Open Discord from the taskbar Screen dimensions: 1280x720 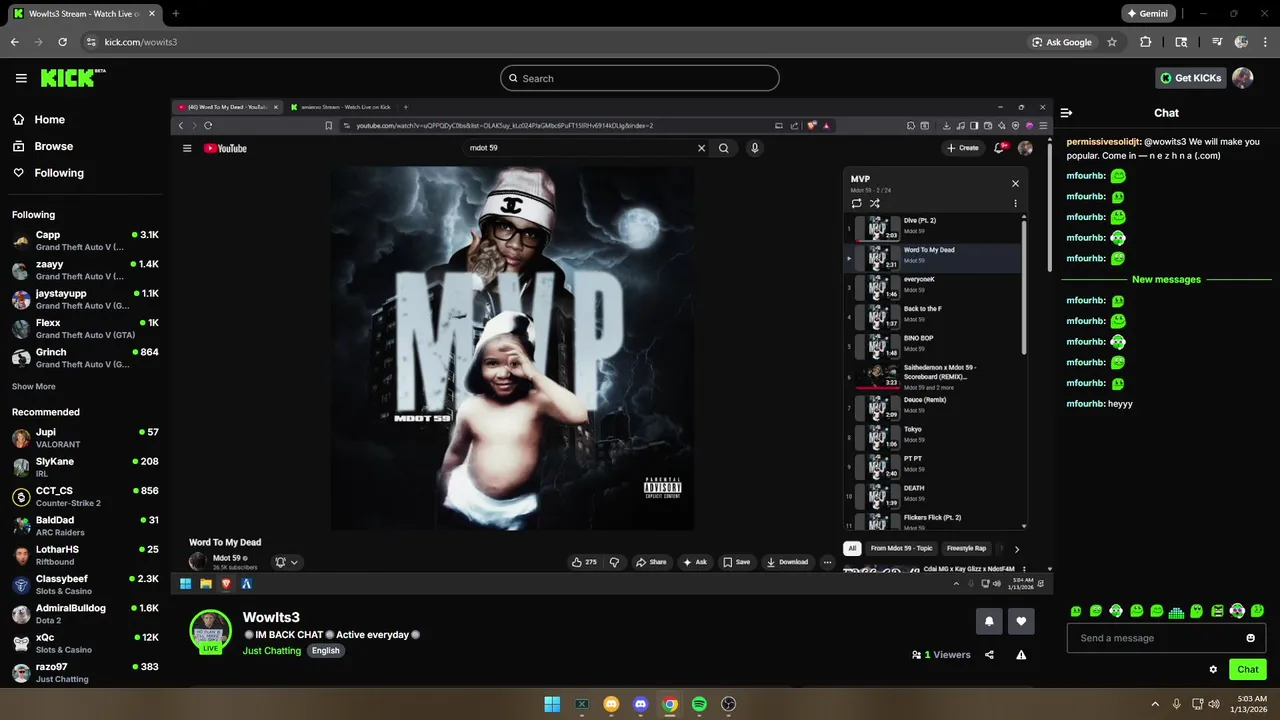(x=641, y=704)
